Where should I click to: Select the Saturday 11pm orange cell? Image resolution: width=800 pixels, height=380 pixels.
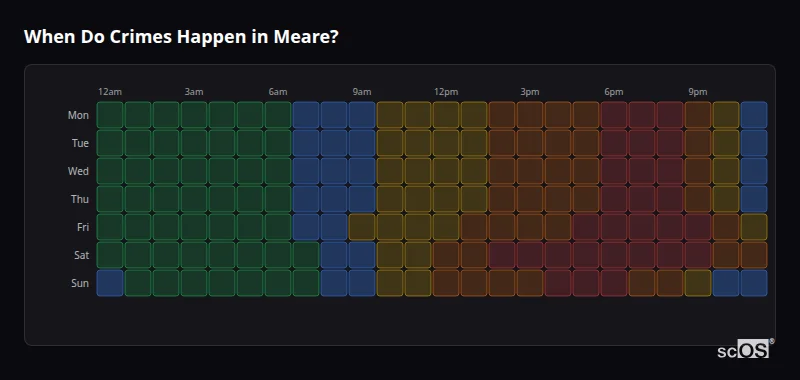pyautogui.click(x=754, y=255)
